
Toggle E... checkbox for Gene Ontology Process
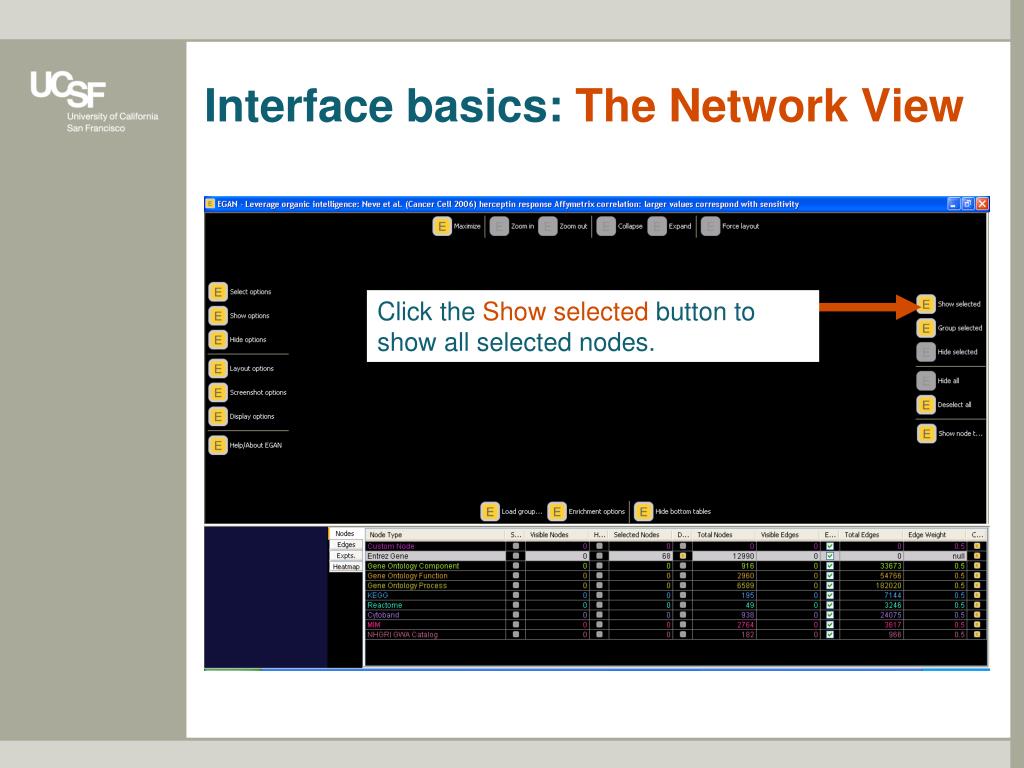coord(829,585)
